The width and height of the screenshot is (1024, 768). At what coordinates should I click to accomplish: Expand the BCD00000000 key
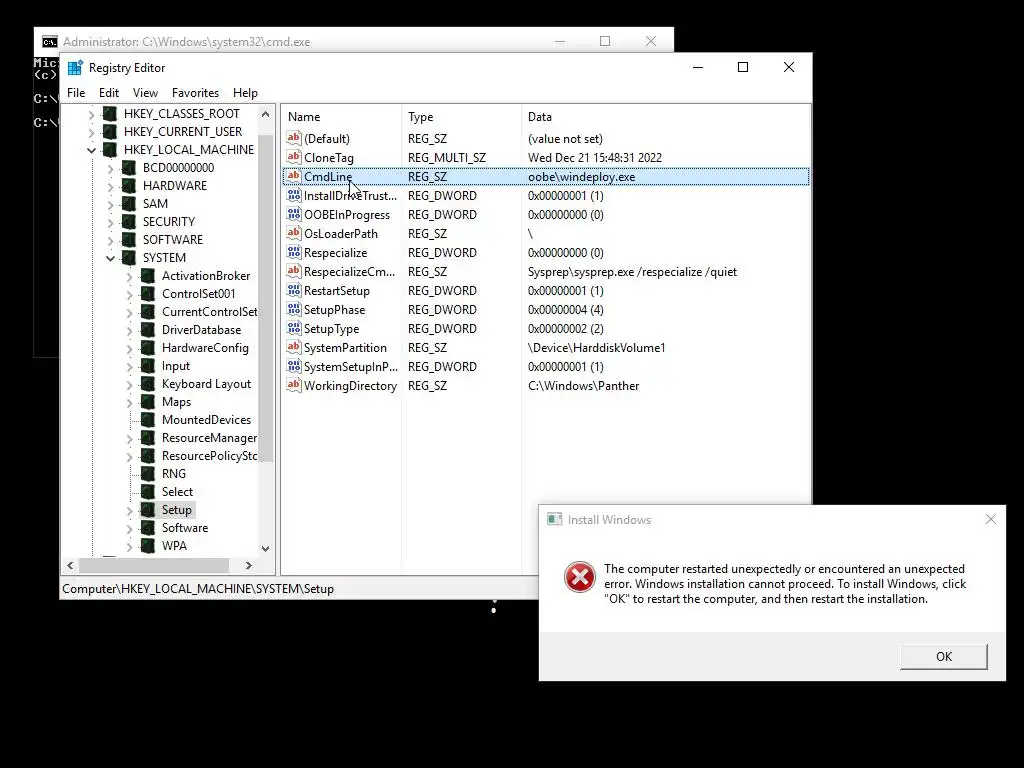[x=110, y=168]
